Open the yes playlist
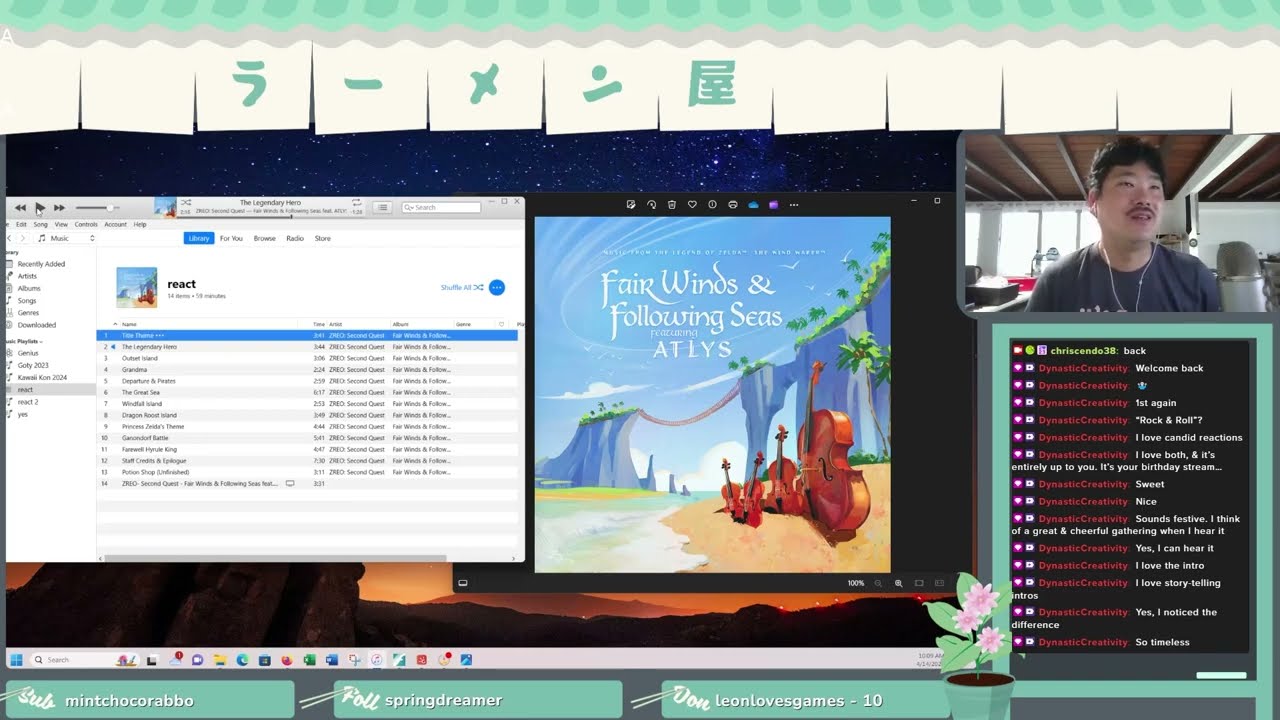This screenshot has height=720, width=1280. (23, 414)
